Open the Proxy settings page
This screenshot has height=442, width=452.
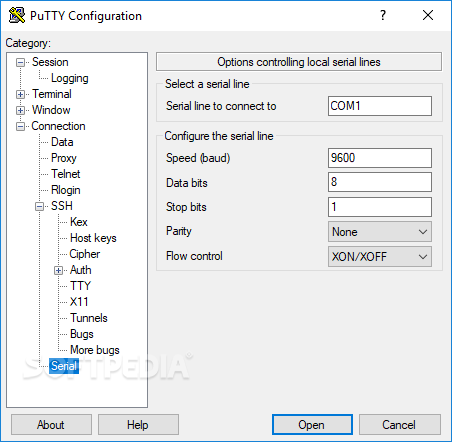64,158
